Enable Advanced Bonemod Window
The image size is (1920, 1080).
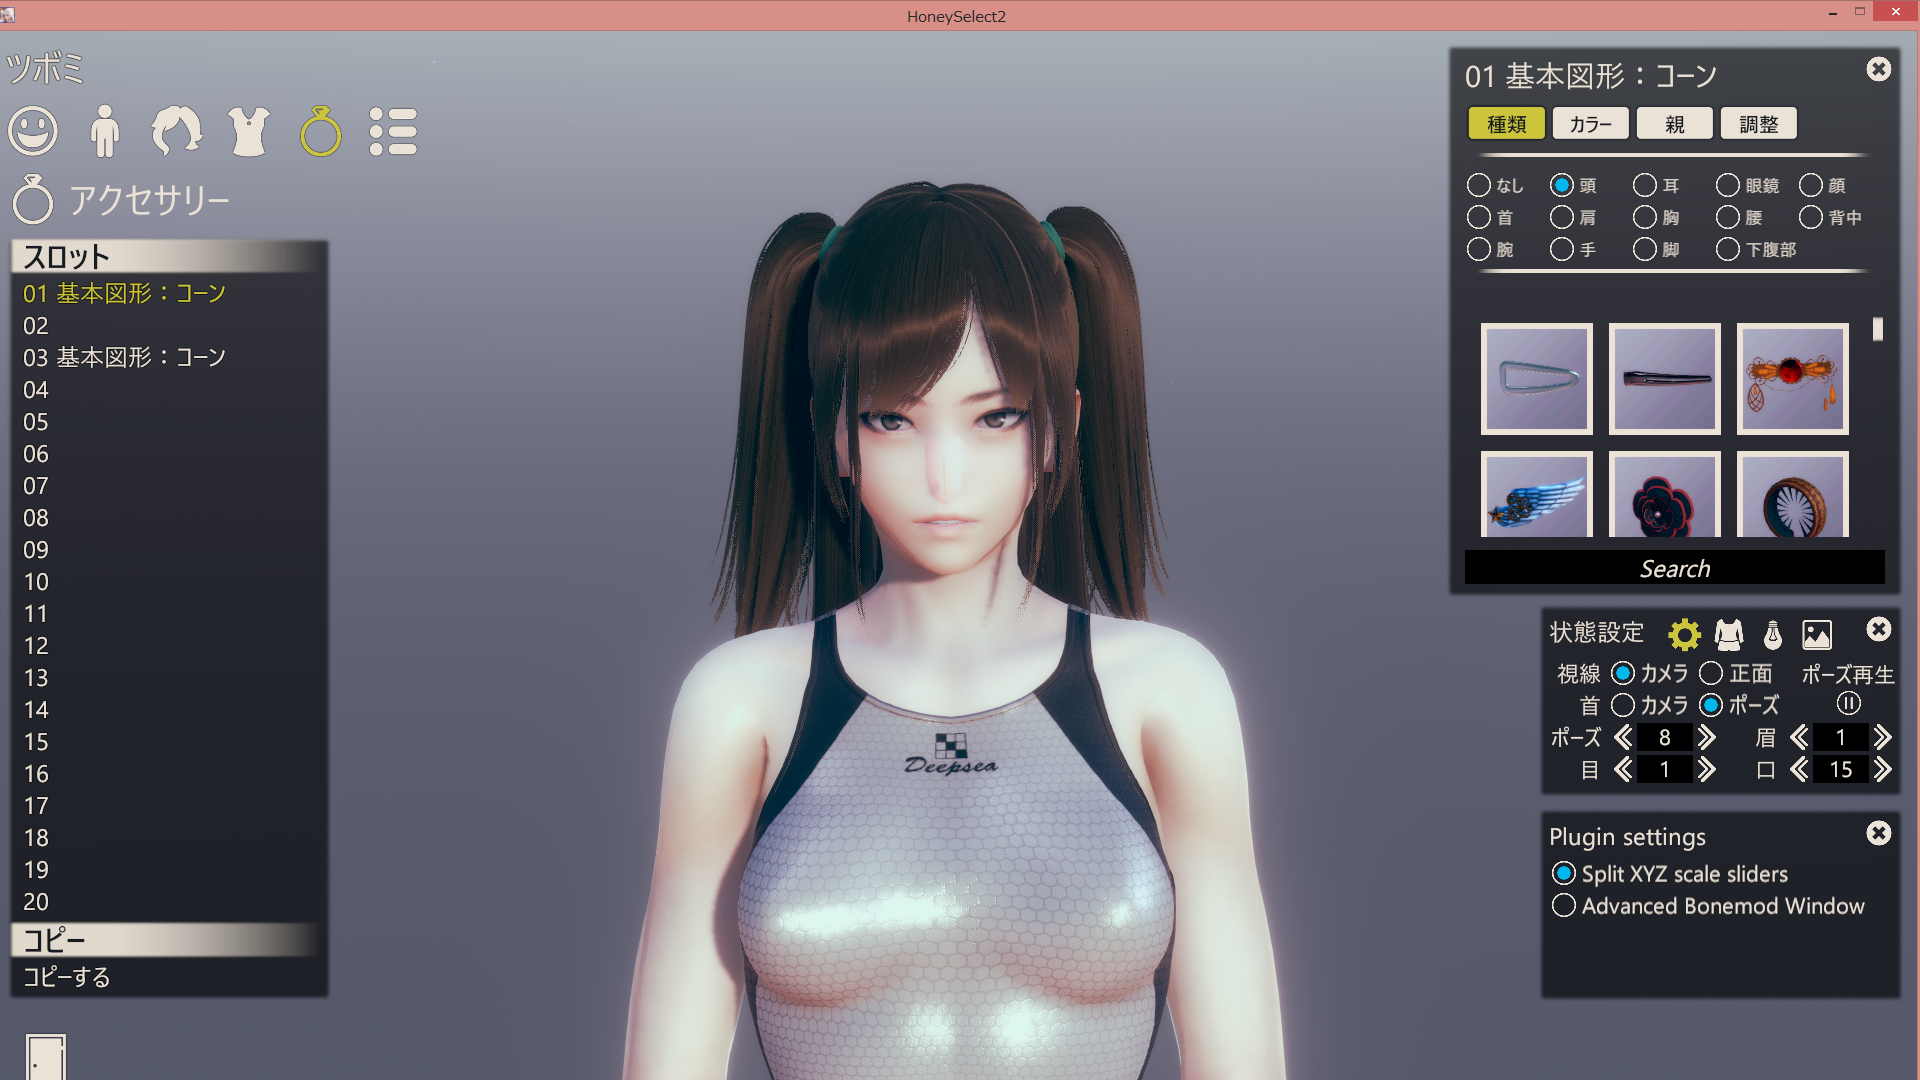click(x=1564, y=905)
